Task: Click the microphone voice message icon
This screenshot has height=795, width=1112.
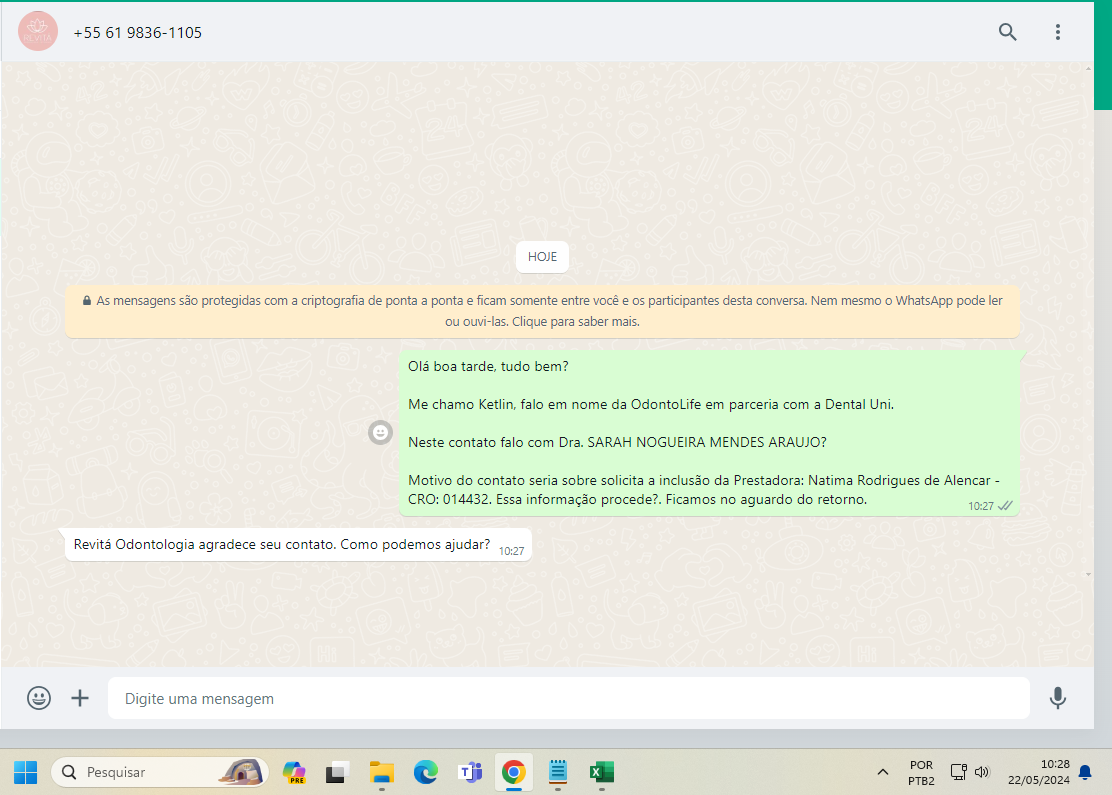Action: pyautogui.click(x=1057, y=698)
